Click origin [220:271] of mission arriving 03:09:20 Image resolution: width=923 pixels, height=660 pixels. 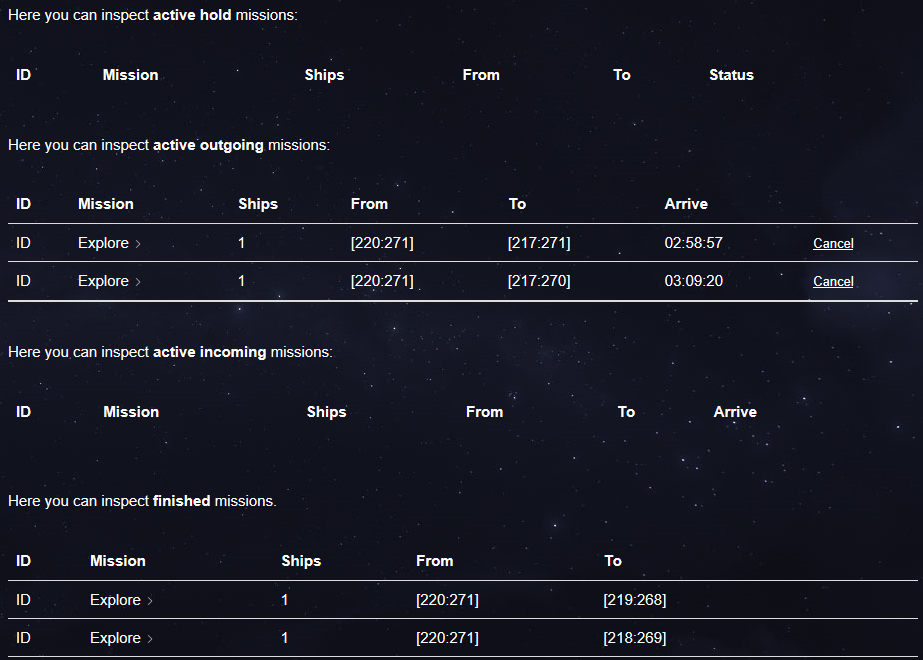point(382,281)
